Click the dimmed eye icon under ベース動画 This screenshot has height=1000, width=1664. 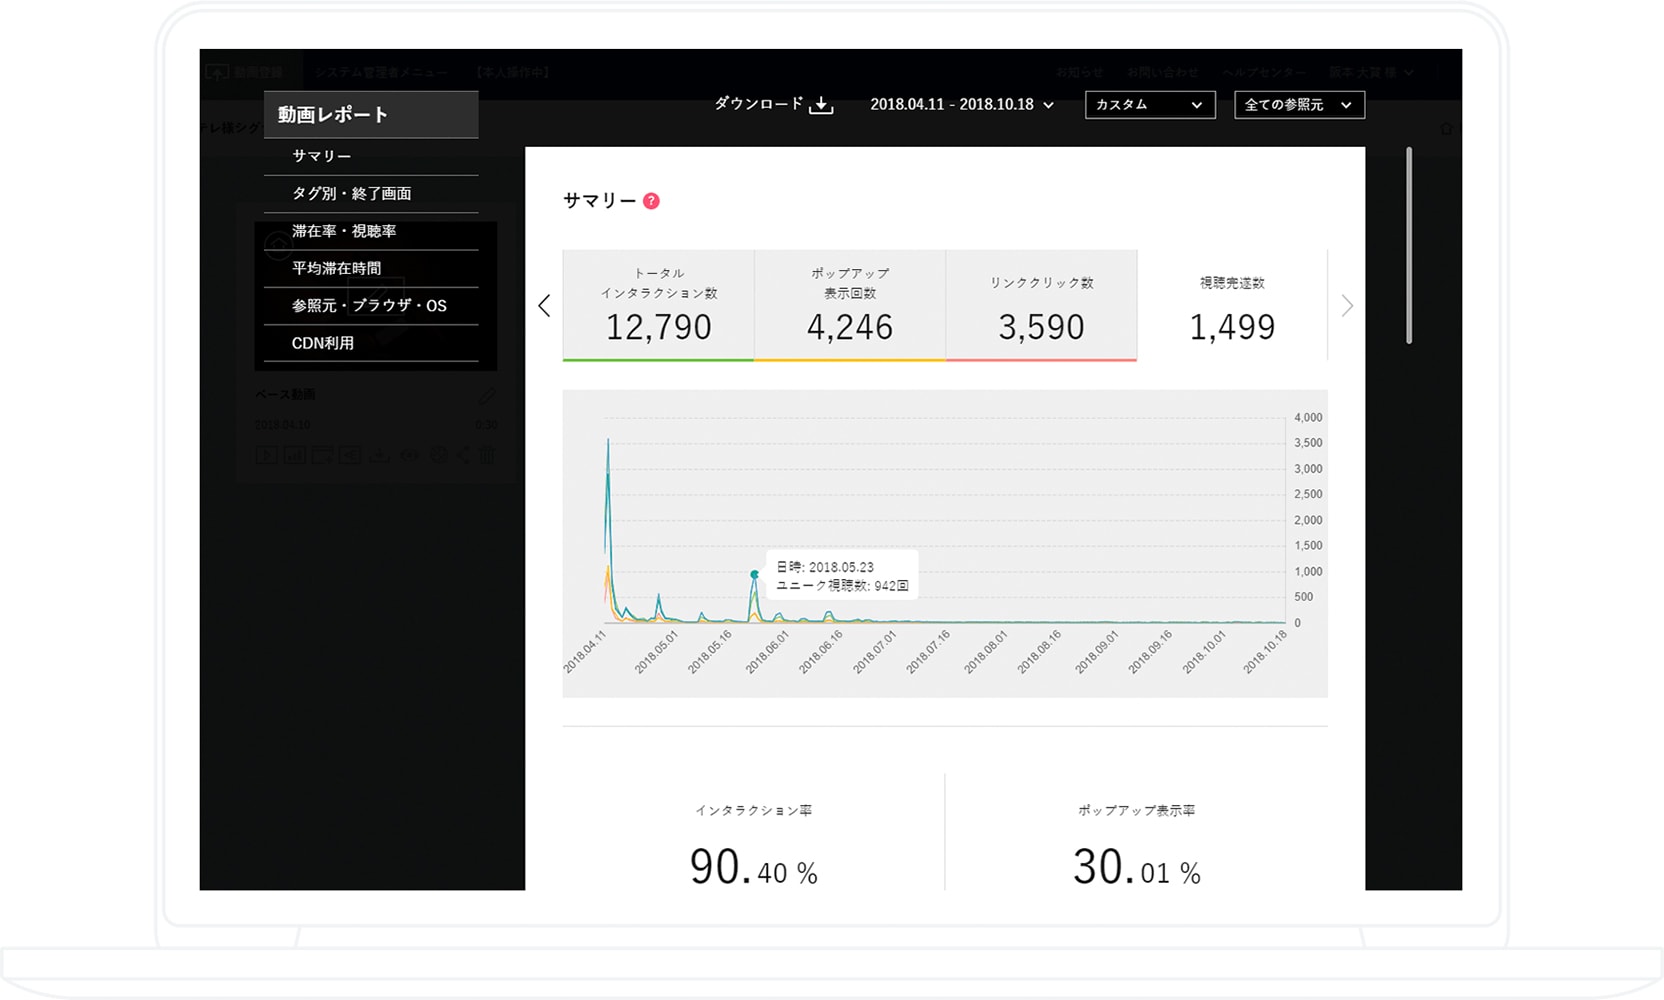410,455
